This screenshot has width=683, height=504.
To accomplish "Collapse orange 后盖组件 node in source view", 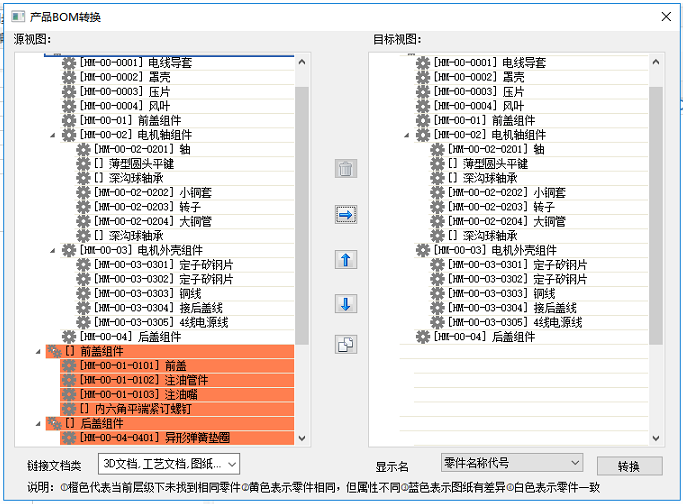I will pyautogui.click(x=38, y=423).
